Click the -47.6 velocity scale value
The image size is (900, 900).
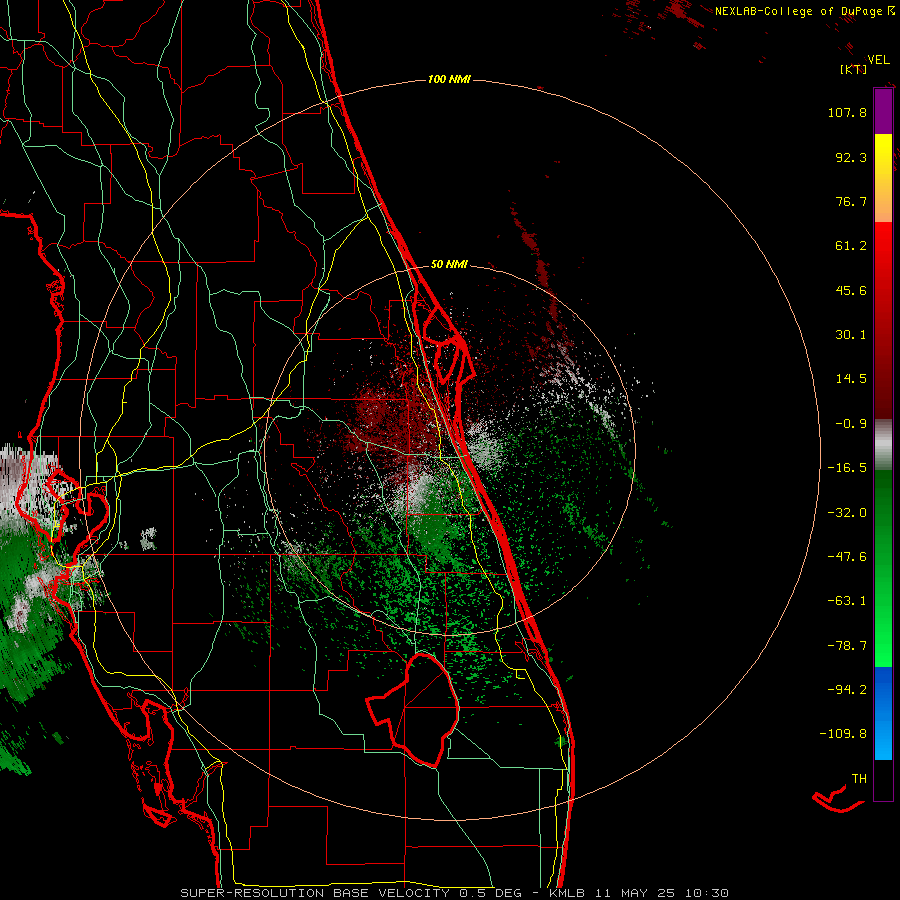[847, 557]
